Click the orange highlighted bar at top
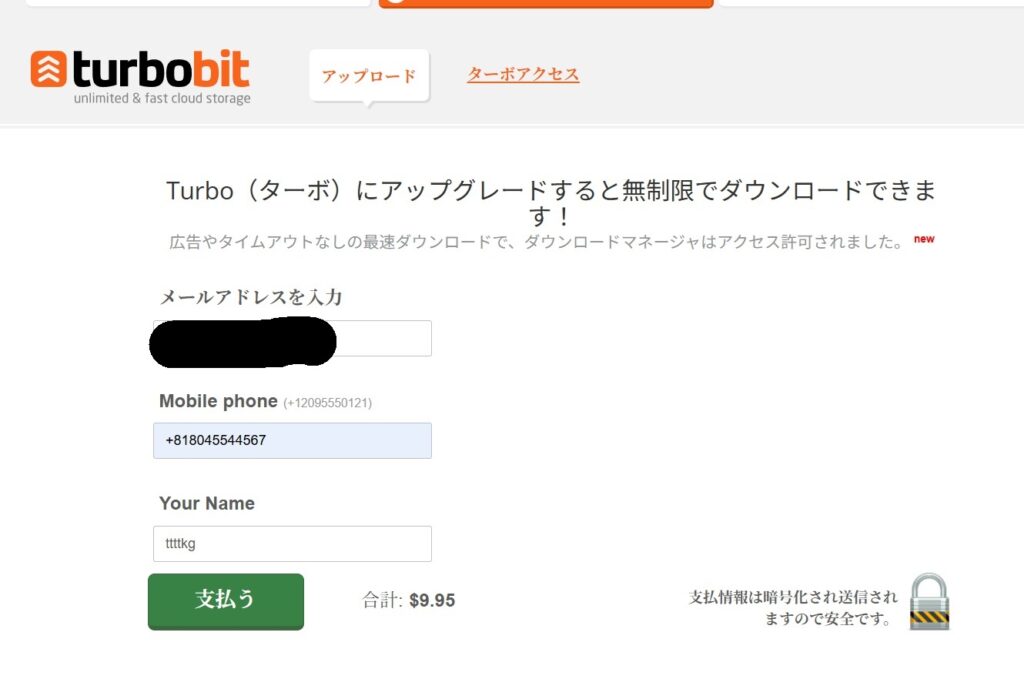The height and width of the screenshot is (679, 1024). [546, 3]
